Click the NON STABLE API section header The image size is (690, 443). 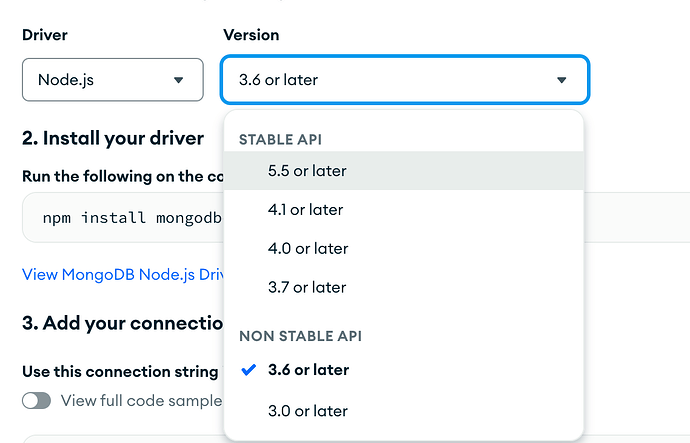(x=299, y=337)
